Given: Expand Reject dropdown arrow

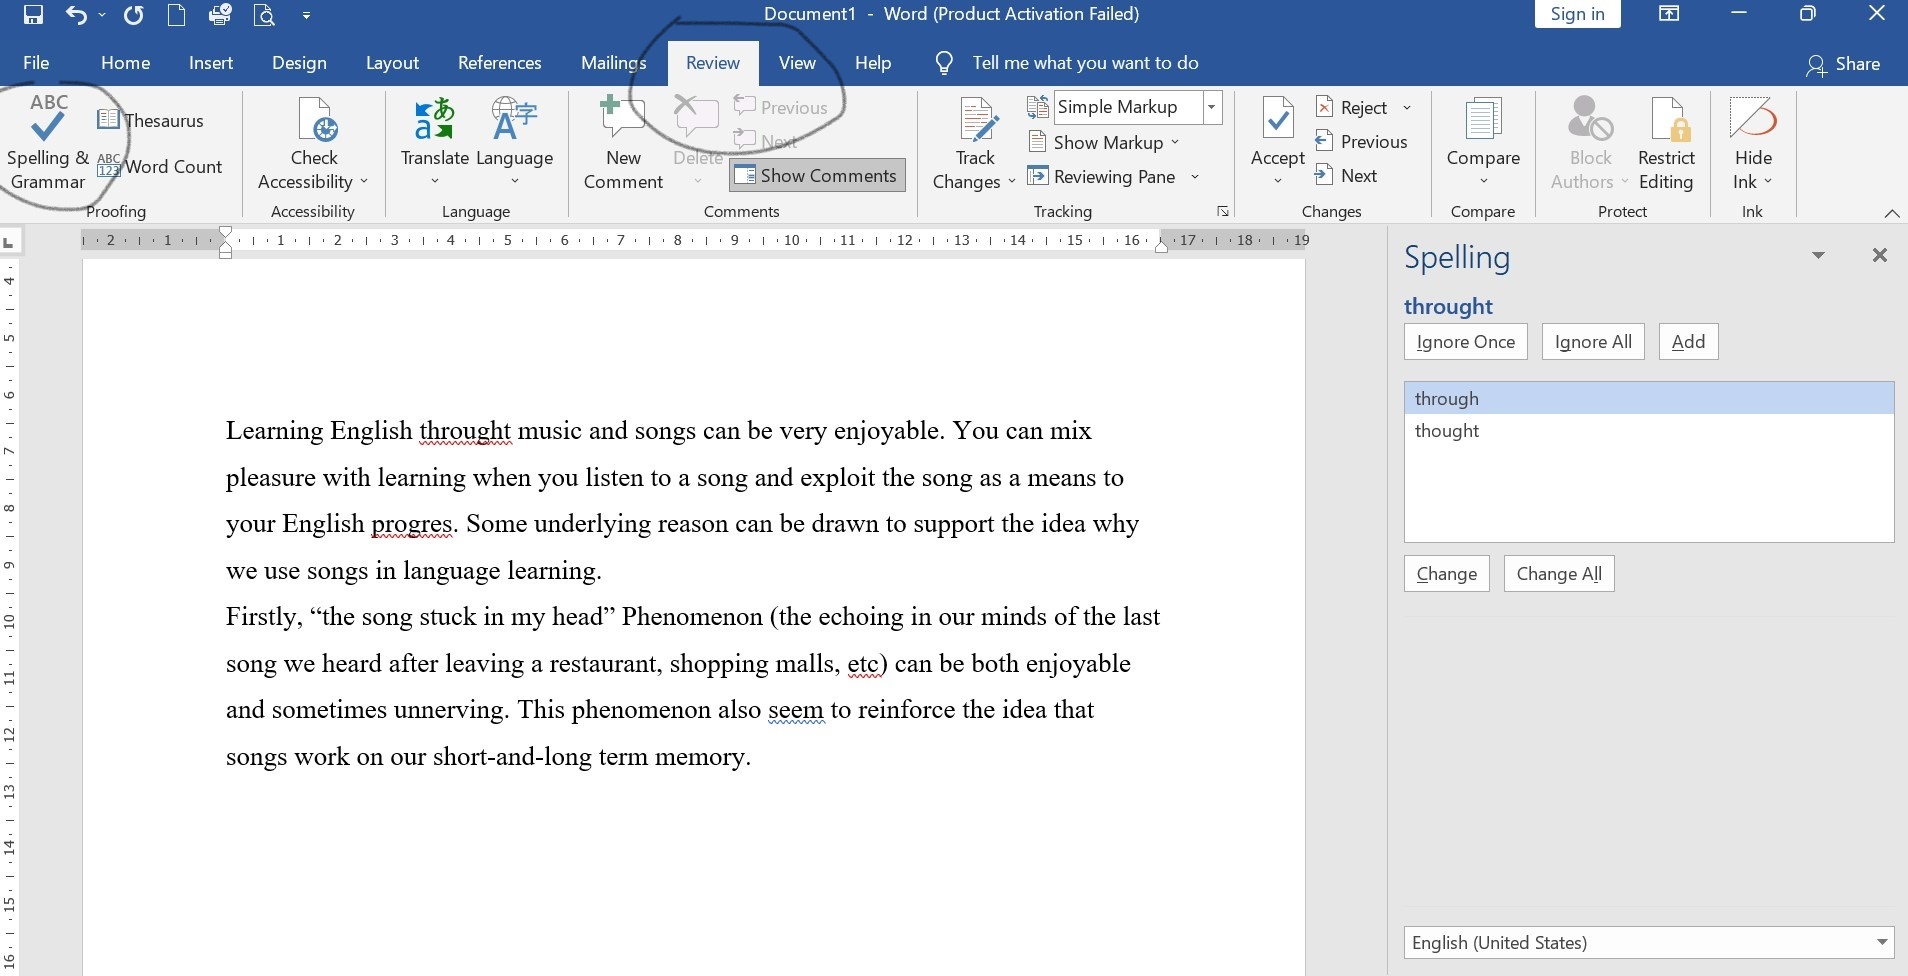Looking at the screenshot, I should pos(1407,107).
